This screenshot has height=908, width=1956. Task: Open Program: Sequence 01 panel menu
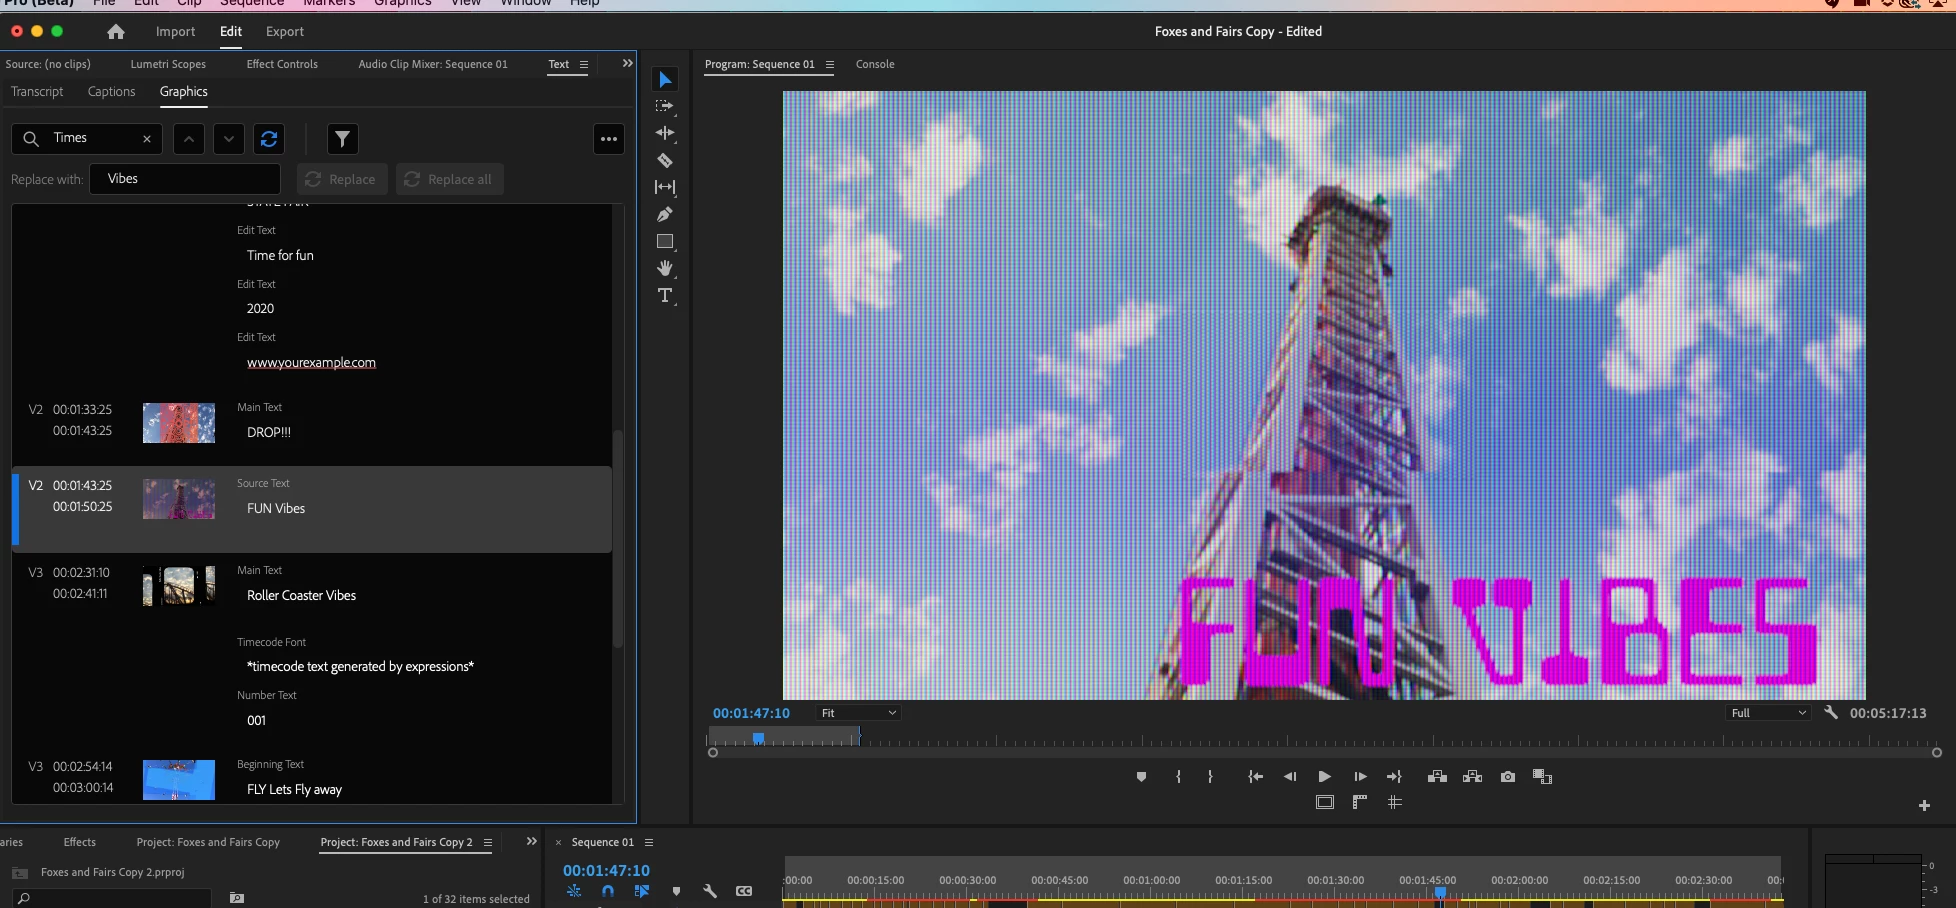(830, 64)
